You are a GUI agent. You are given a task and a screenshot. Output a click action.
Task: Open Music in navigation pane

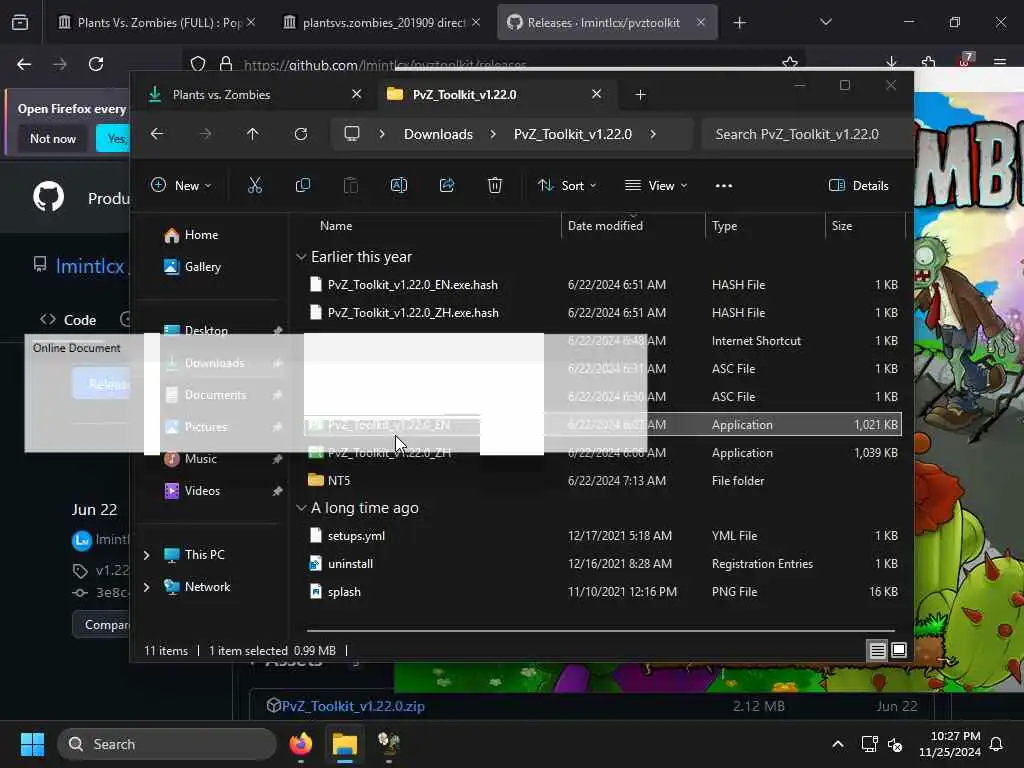coord(200,458)
